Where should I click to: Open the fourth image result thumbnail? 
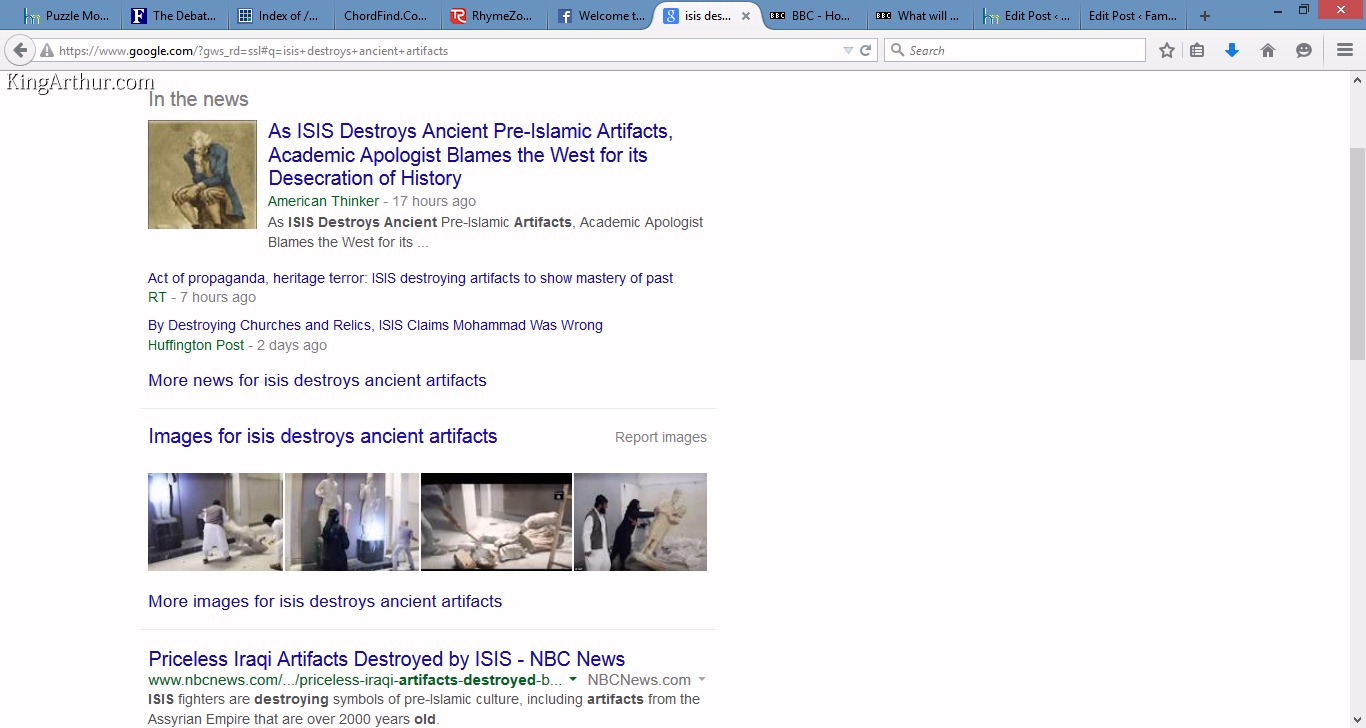point(640,522)
